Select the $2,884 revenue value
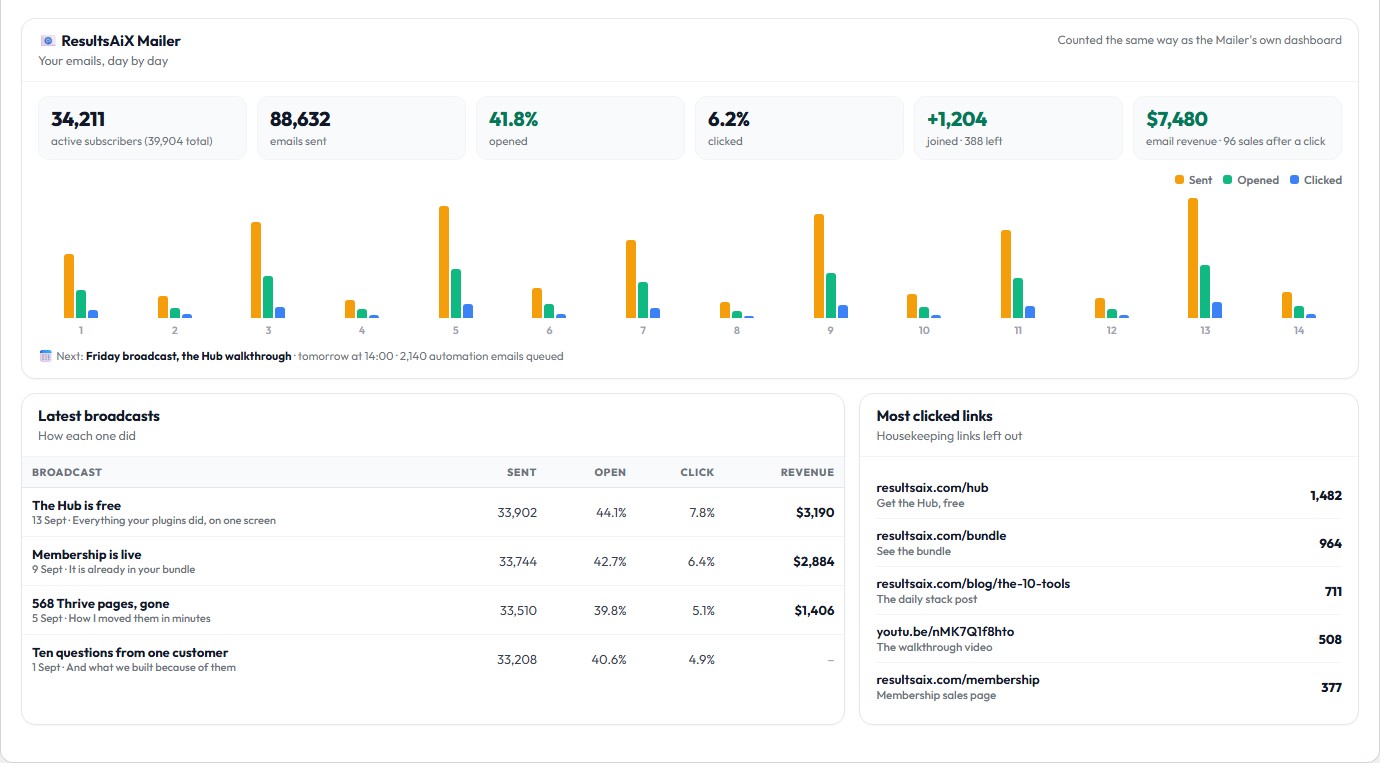 [x=814, y=562]
